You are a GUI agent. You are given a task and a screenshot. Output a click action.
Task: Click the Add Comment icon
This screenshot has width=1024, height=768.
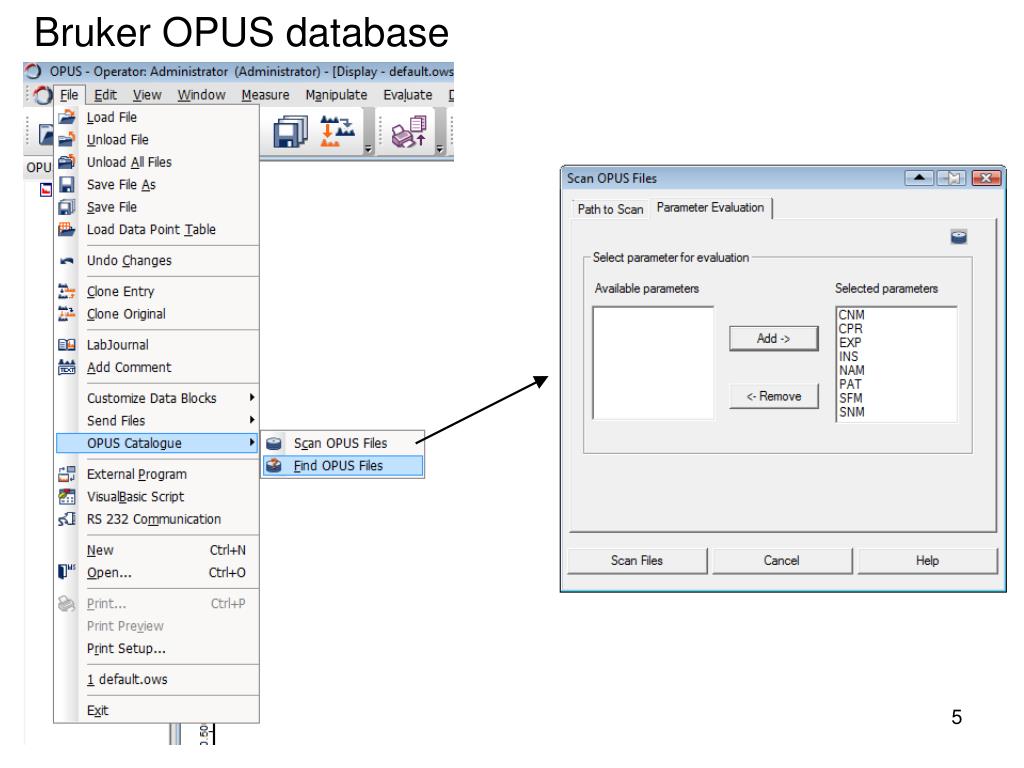(x=67, y=368)
